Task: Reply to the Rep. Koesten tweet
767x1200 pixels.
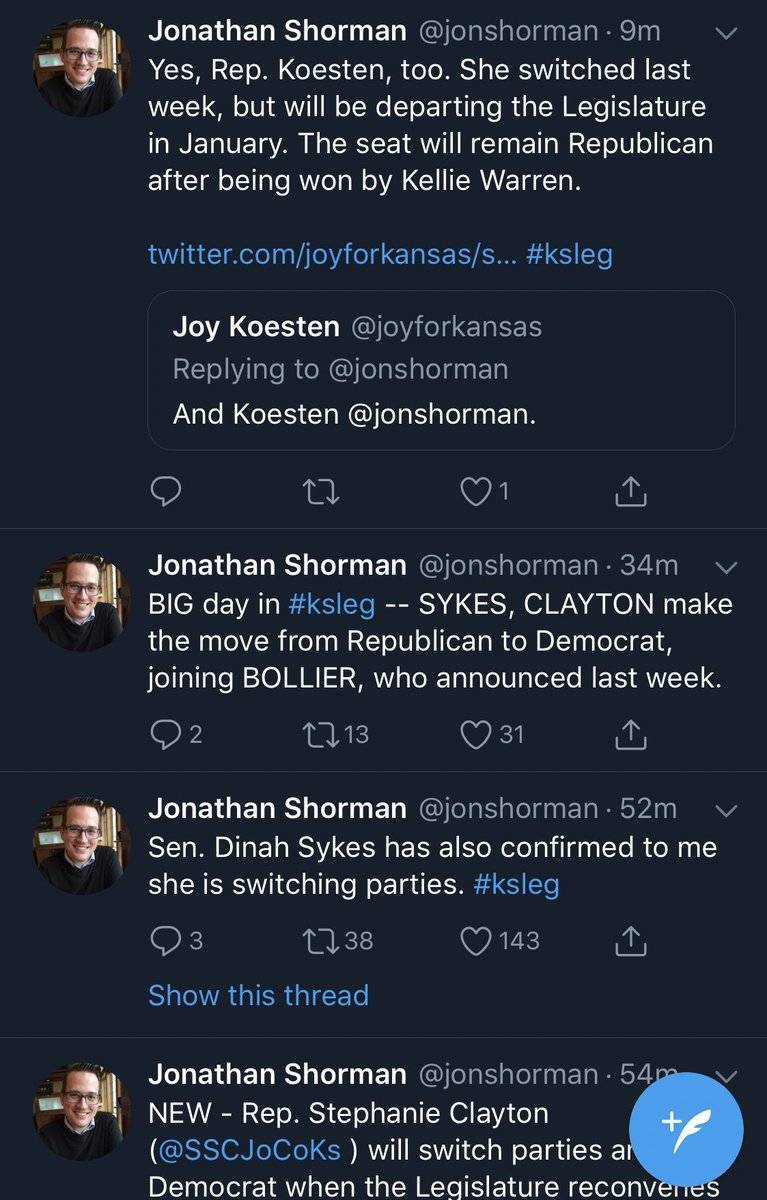Action: point(166,491)
